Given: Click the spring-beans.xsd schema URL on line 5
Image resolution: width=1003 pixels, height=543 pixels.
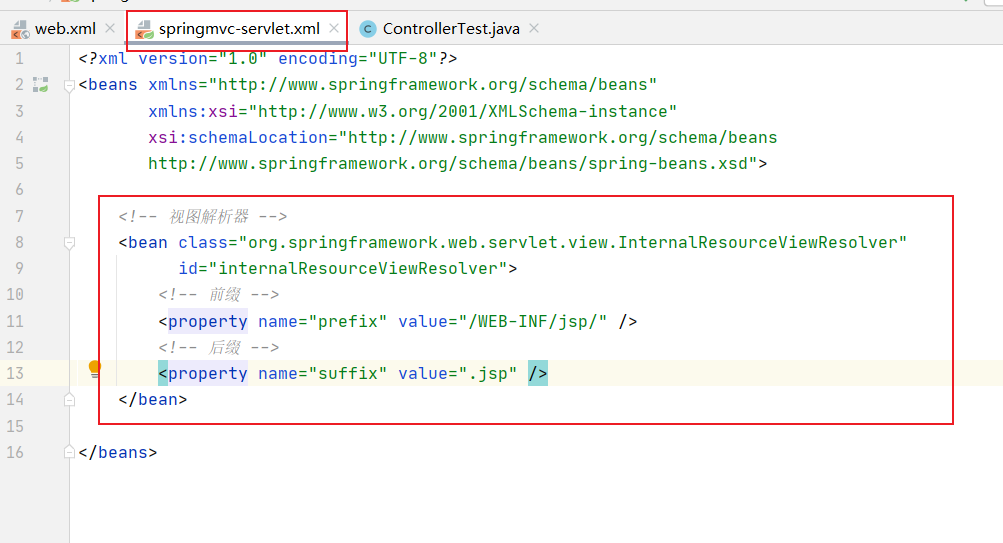Looking at the screenshot, I should 452,163.
